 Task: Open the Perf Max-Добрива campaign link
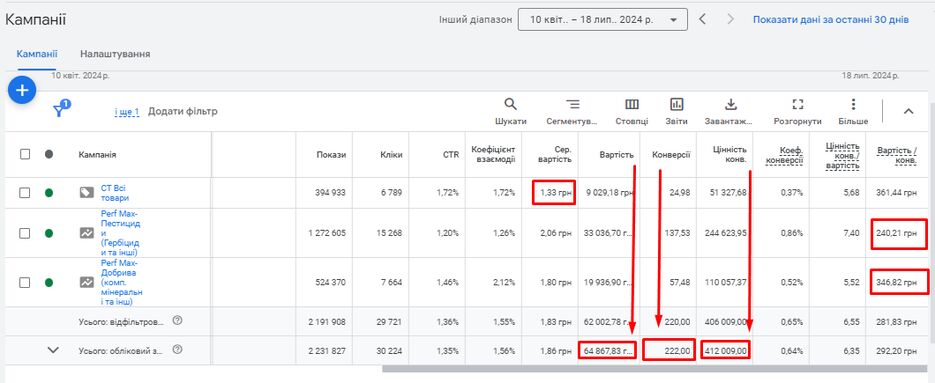[122, 282]
